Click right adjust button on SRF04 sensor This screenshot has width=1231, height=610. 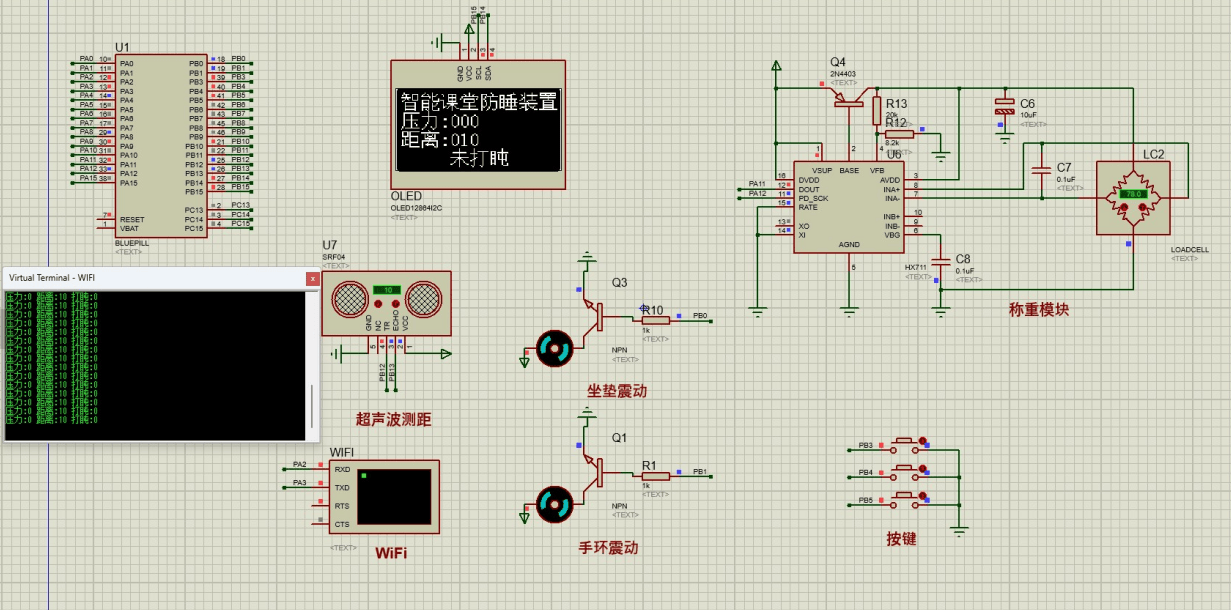395,306
